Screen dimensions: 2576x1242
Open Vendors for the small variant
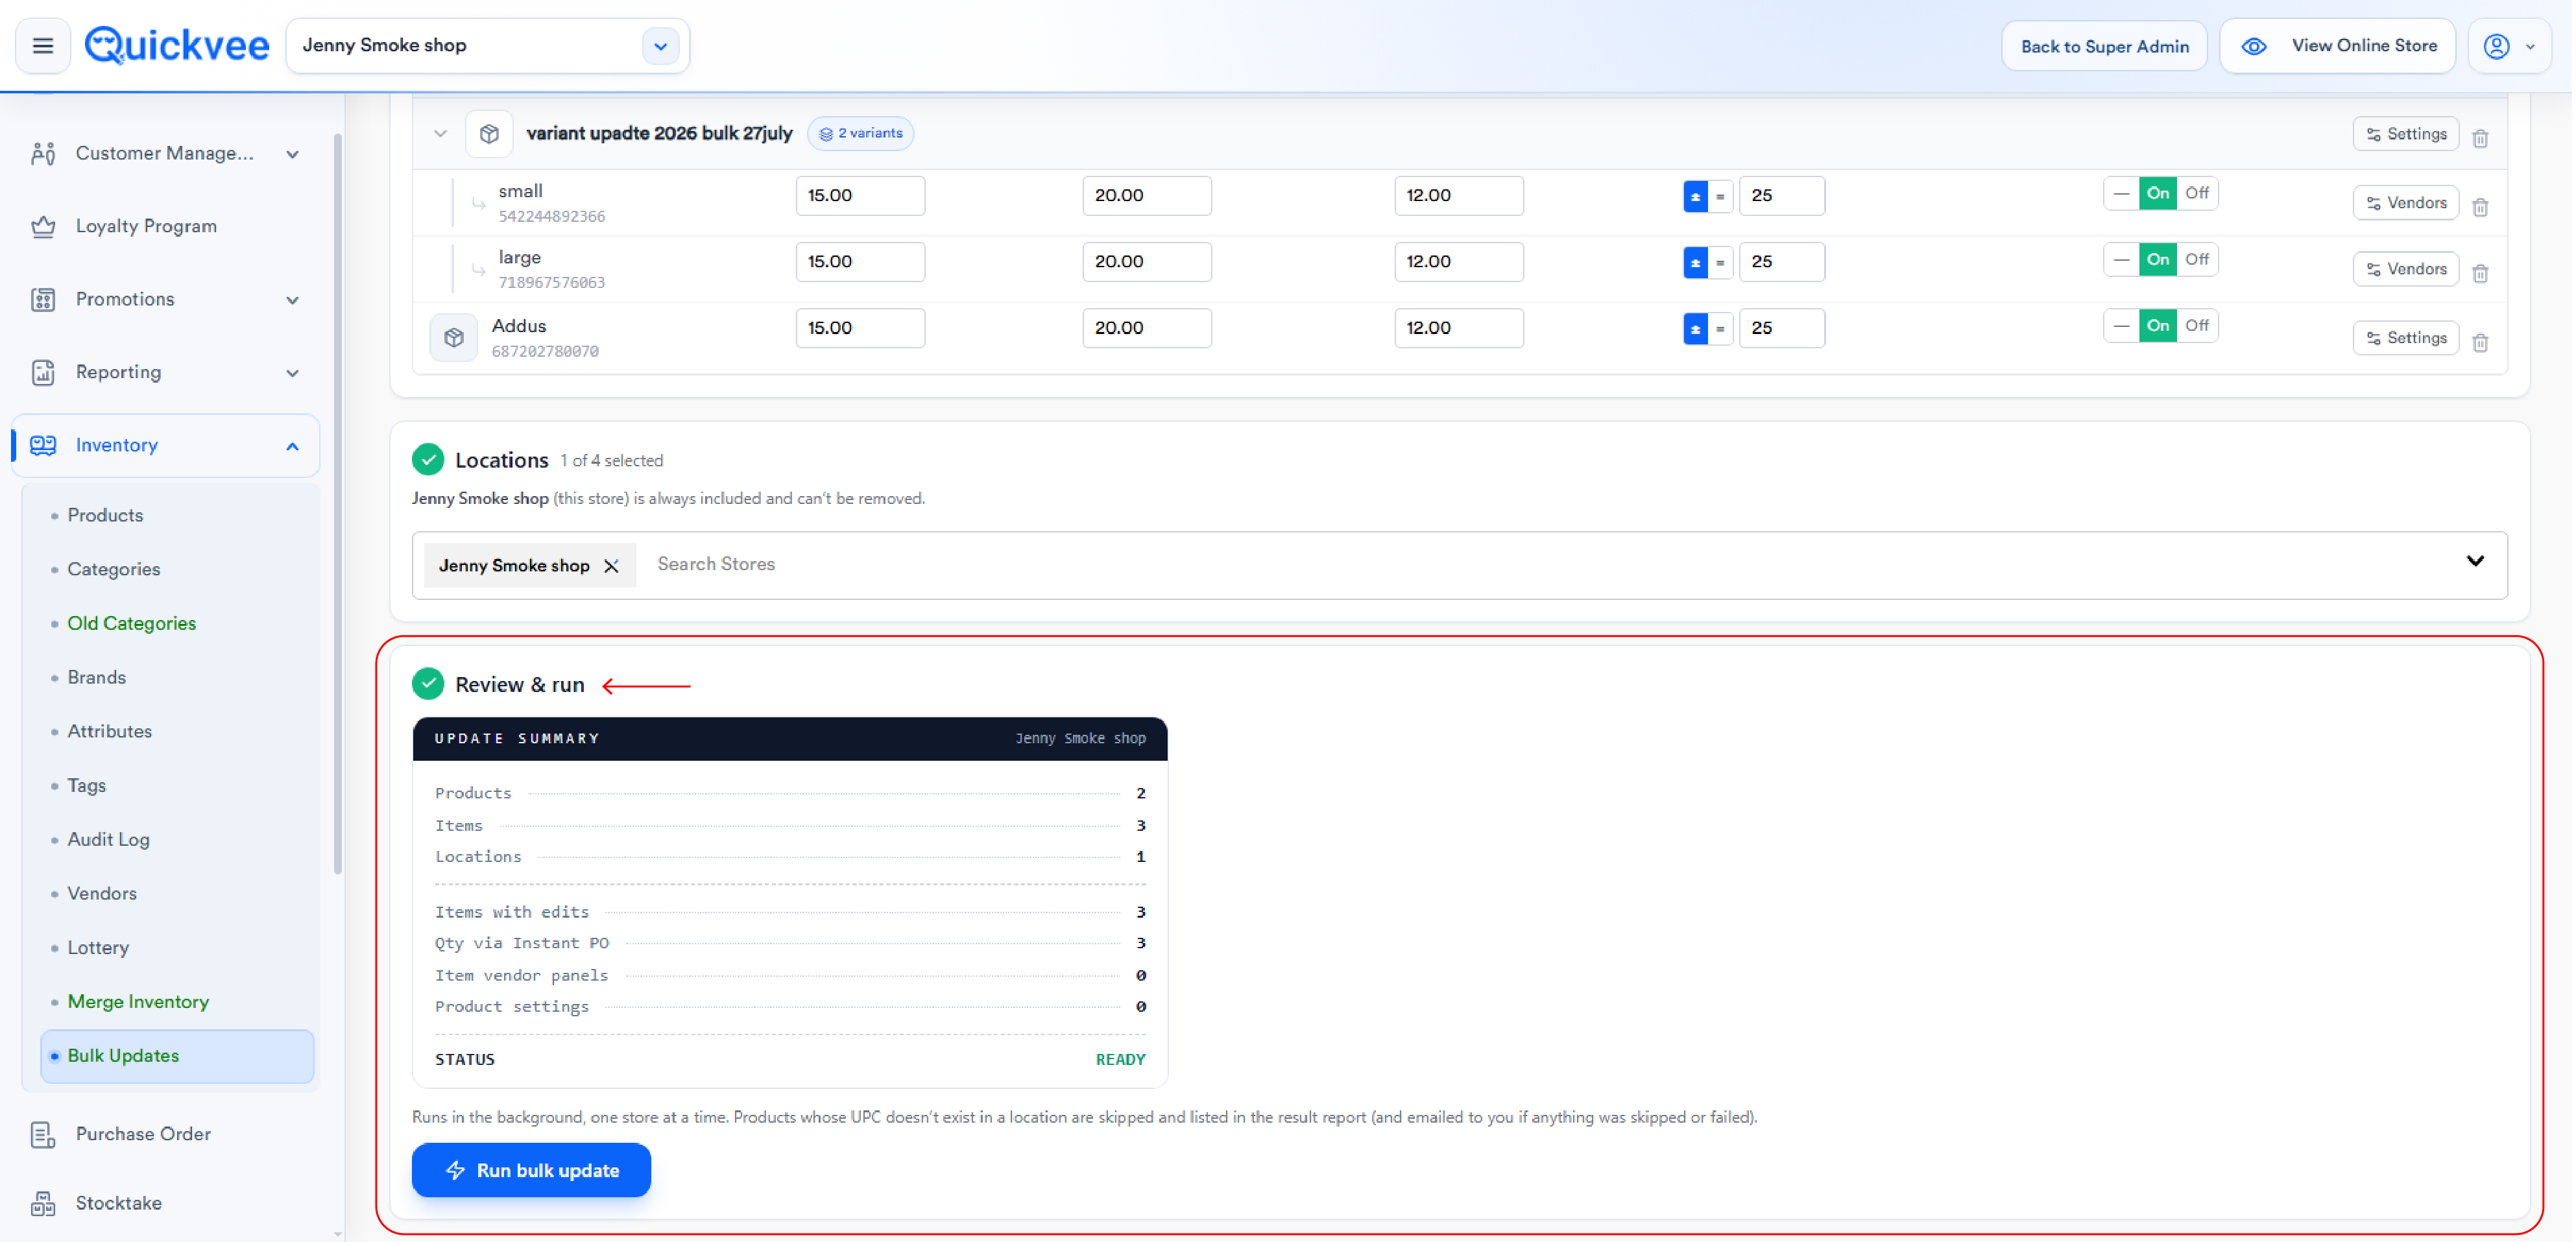2405,203
